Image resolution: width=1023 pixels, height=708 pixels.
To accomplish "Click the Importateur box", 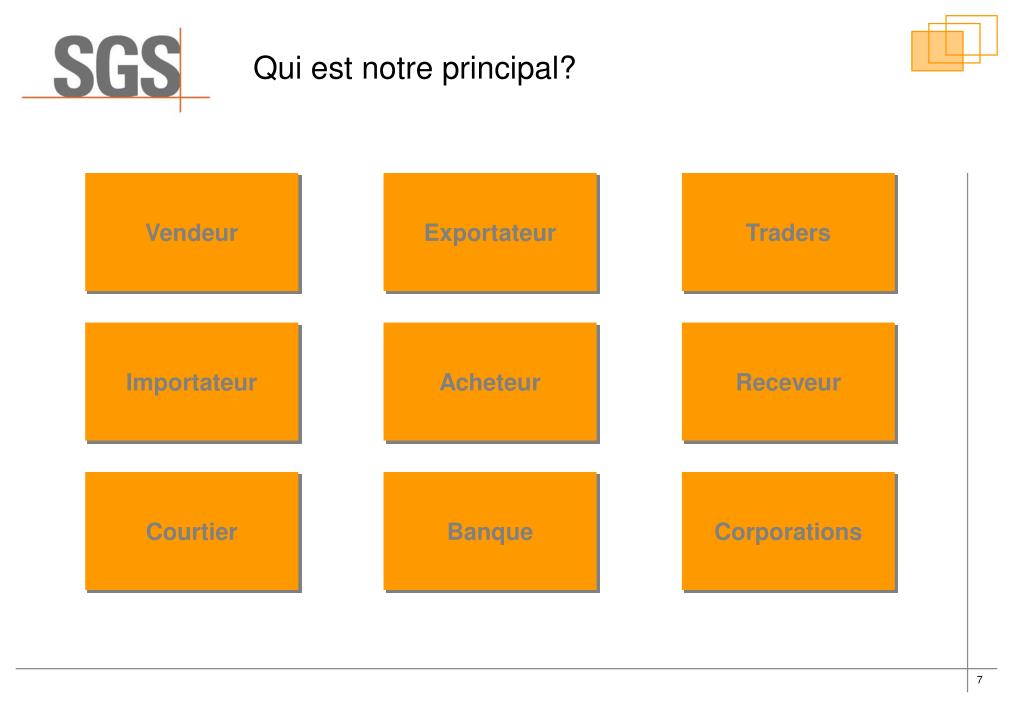I will pyautogui.click(x=192, y=382).
